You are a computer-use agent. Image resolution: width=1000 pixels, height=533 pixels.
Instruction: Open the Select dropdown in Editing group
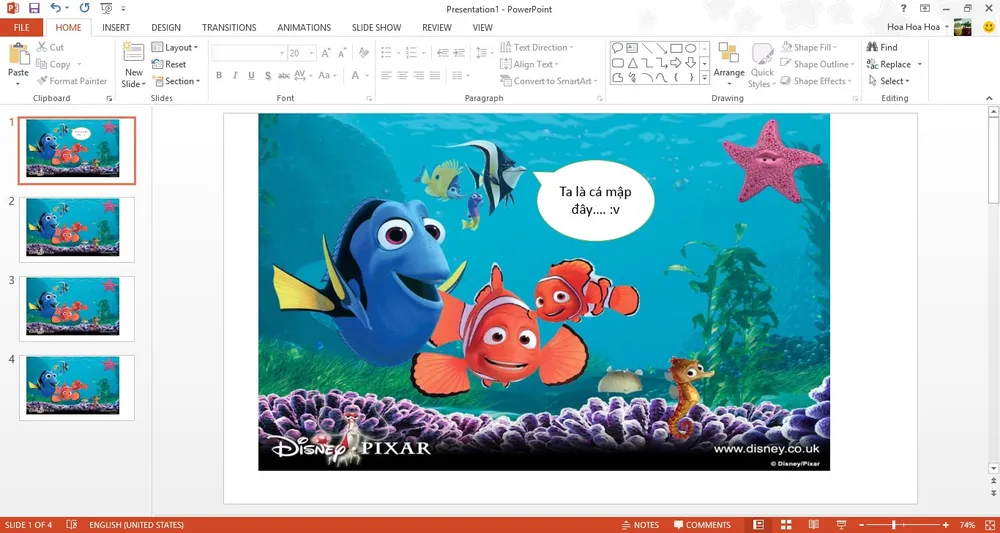(x=889, y=81)
